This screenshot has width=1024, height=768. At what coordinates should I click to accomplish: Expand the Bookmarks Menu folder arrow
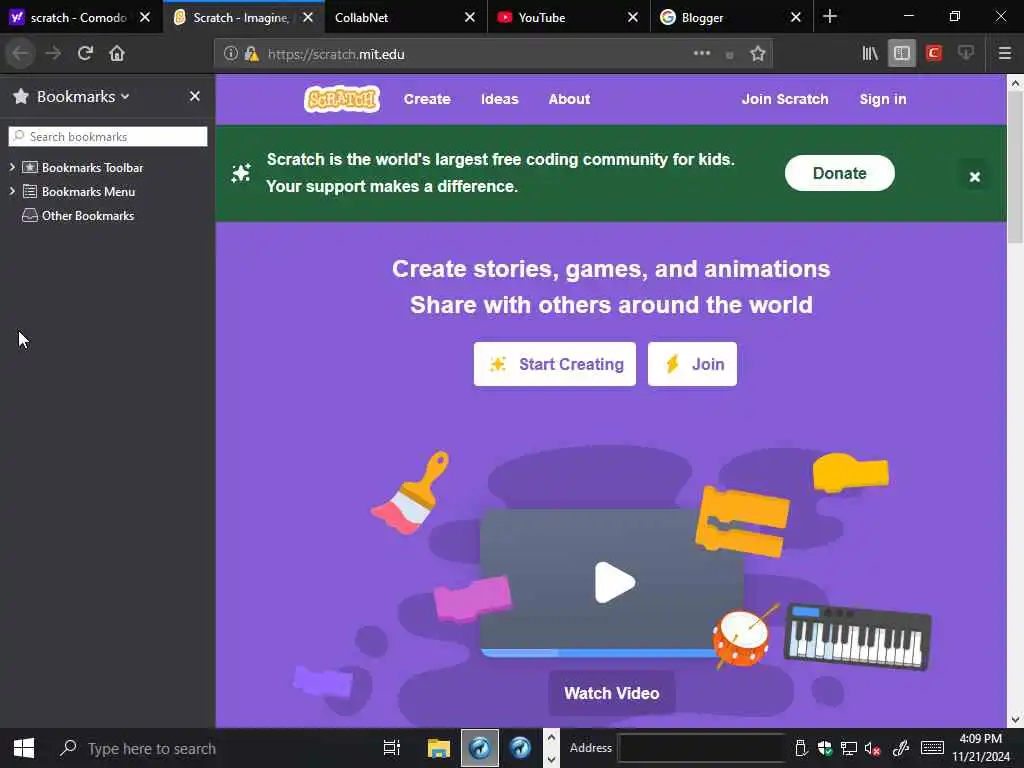coord(12,191)
